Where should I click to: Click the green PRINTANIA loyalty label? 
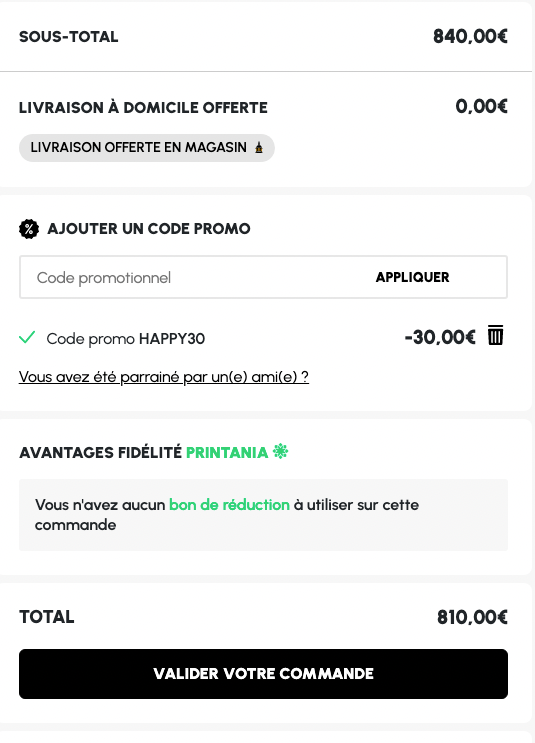pos(227,453)
